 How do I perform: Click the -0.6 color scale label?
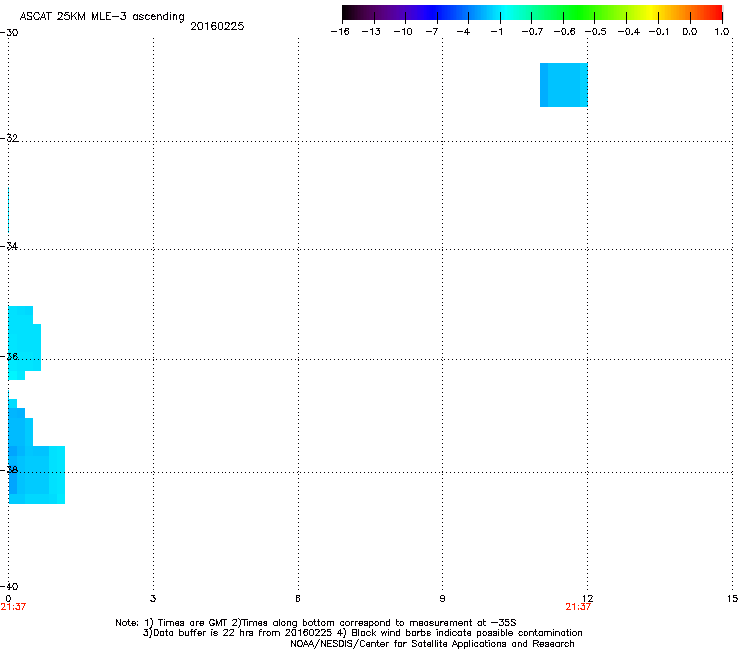[x=564, y=32]
